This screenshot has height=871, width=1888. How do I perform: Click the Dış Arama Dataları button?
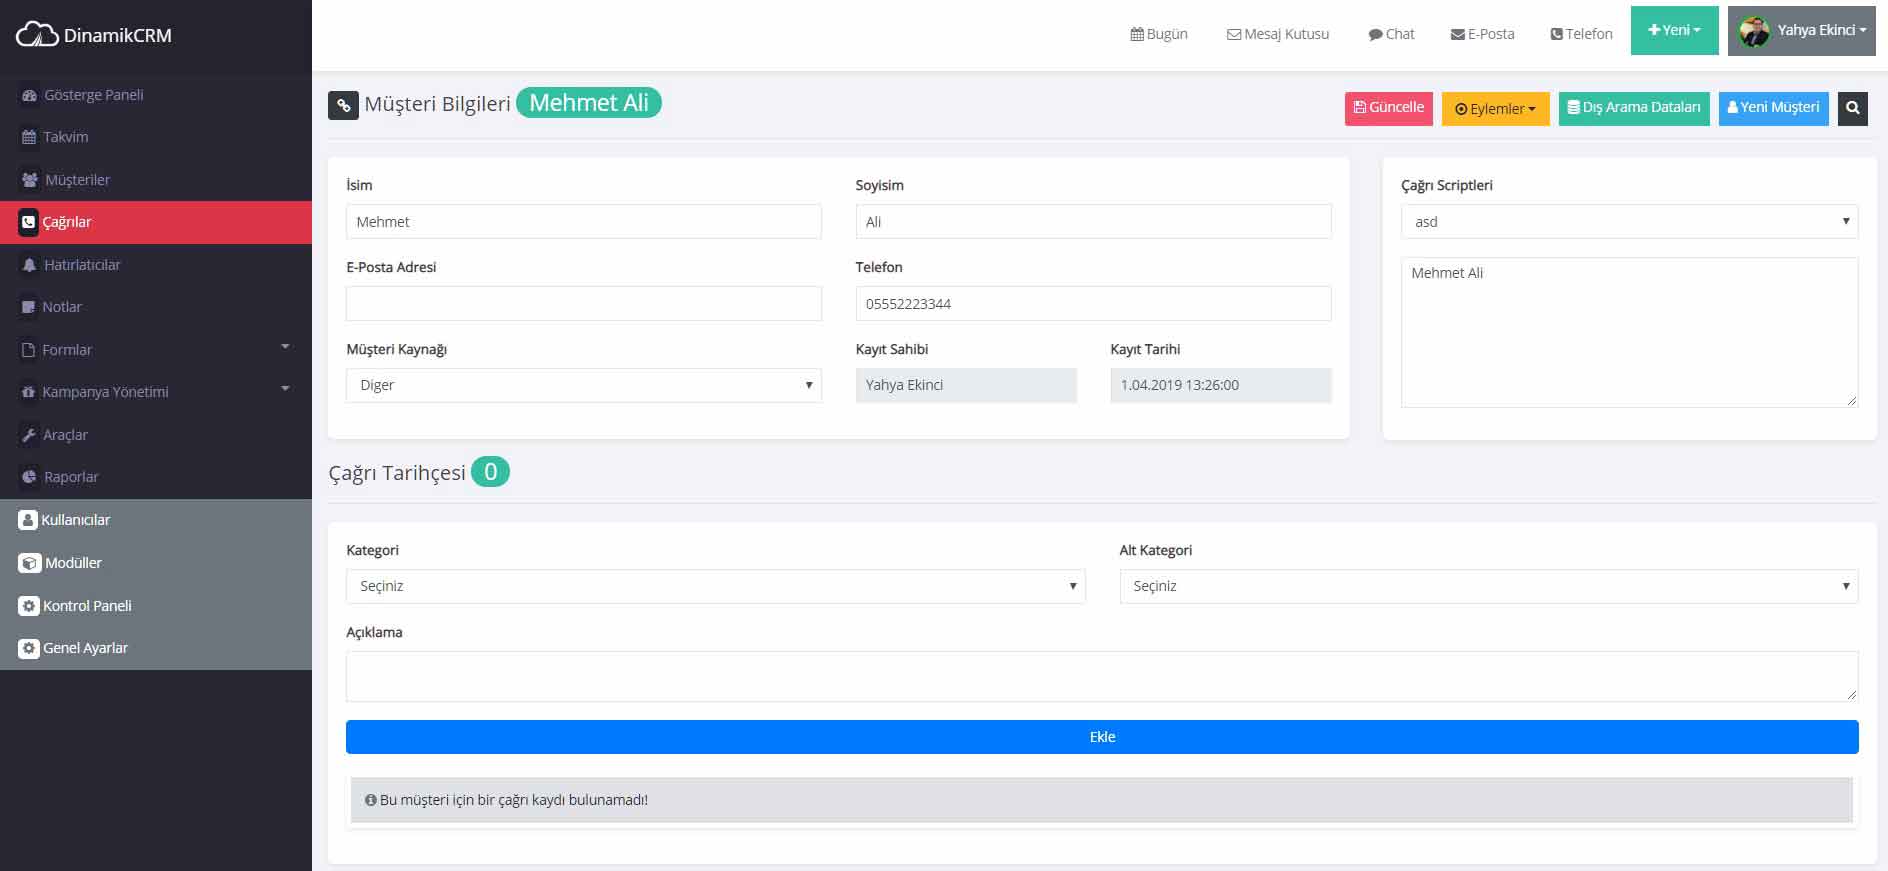[x=1634, y=108]
